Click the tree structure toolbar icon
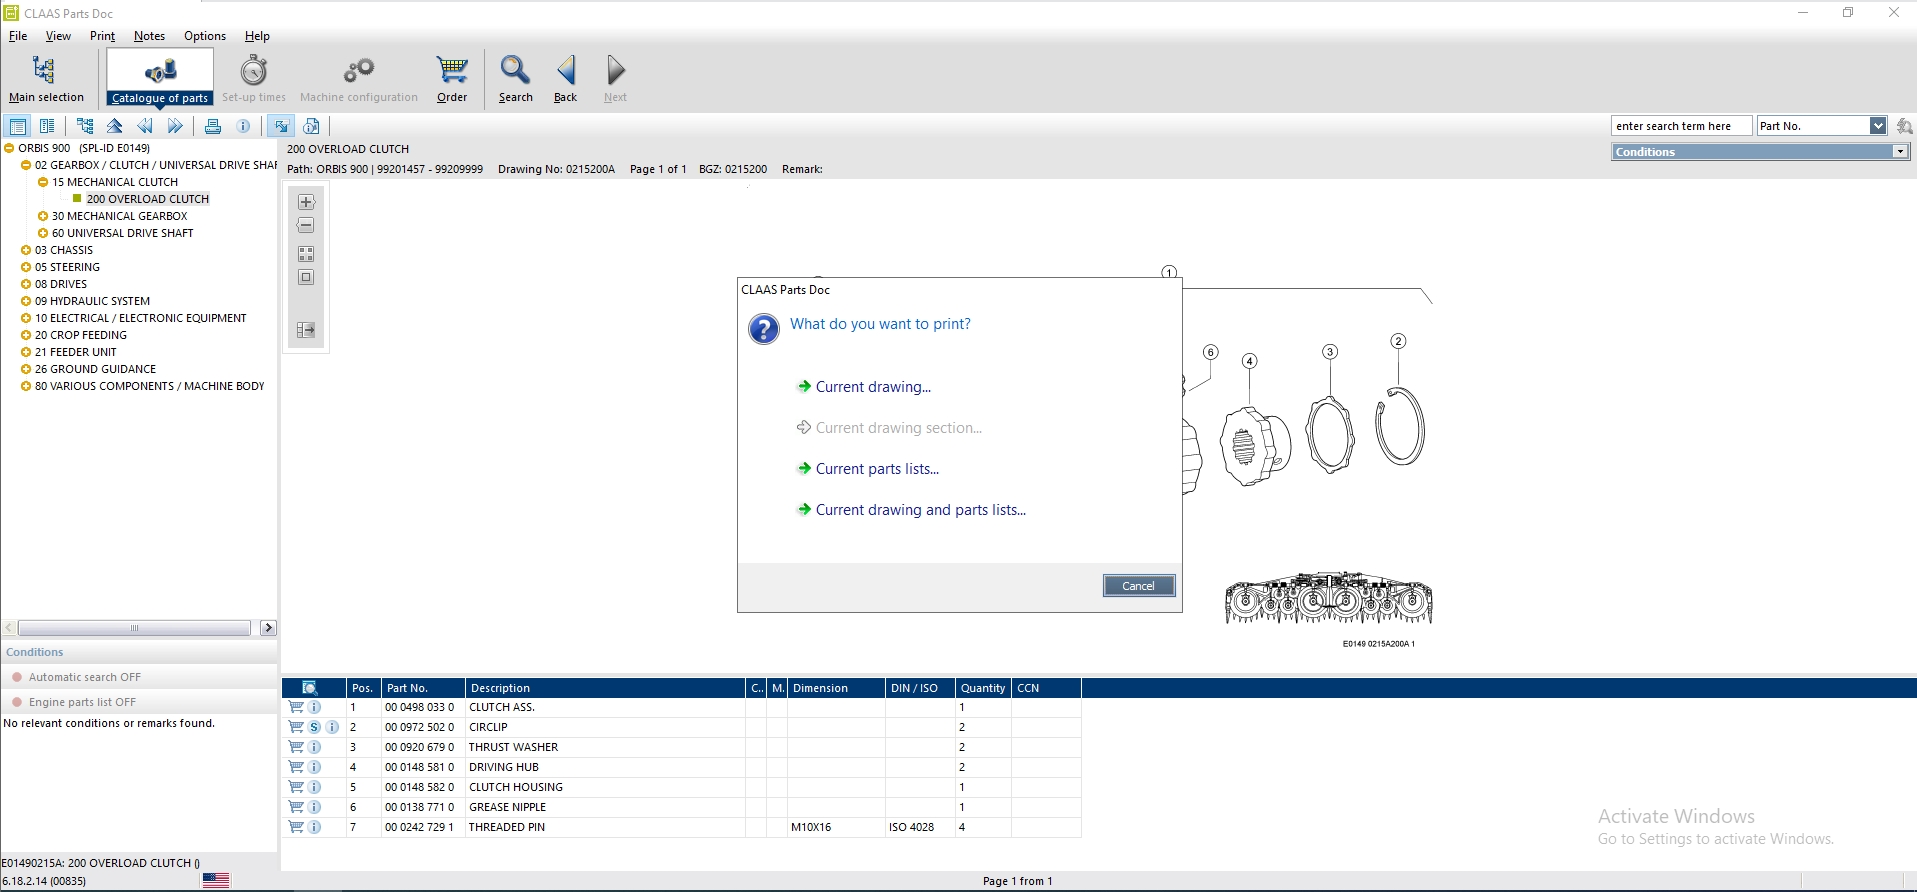Screen dimensions: 1917x892 (x=85, y=126)
